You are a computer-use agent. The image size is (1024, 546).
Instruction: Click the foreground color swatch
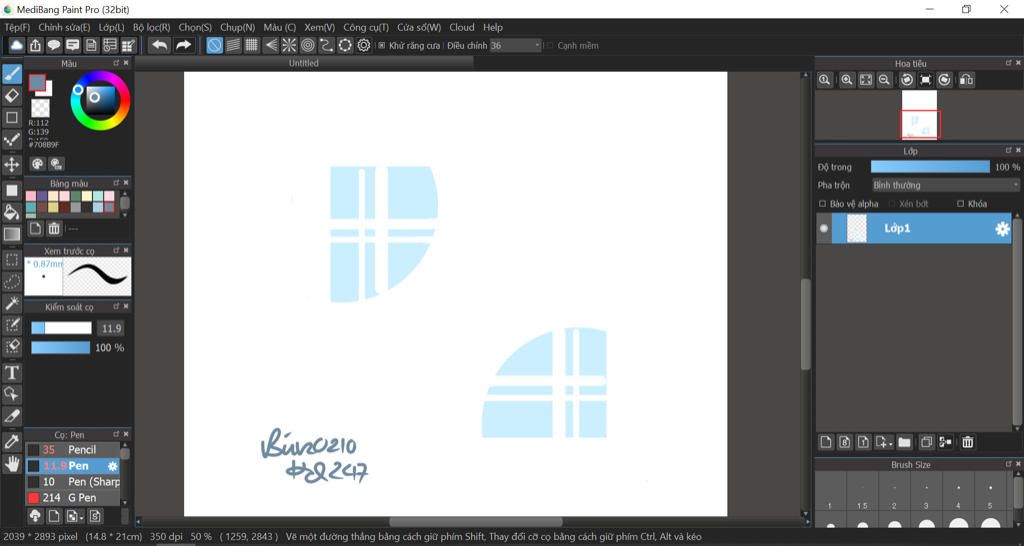click(37, 82)
